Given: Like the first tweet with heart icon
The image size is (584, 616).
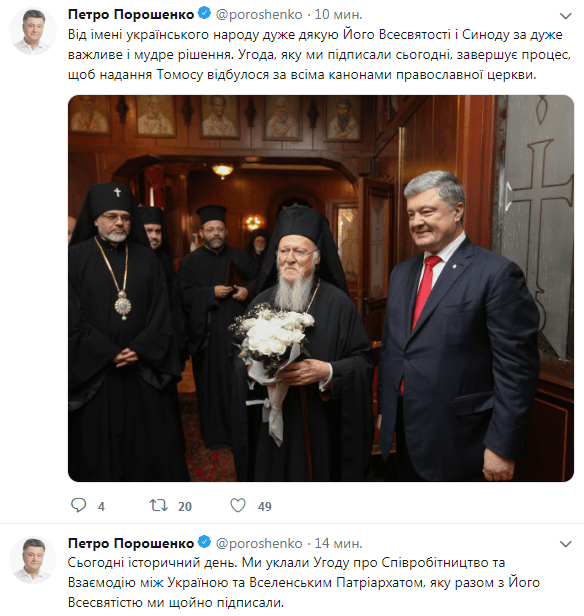Looking at the screenshot, I should pyautogui.click(x=238, y=505).
